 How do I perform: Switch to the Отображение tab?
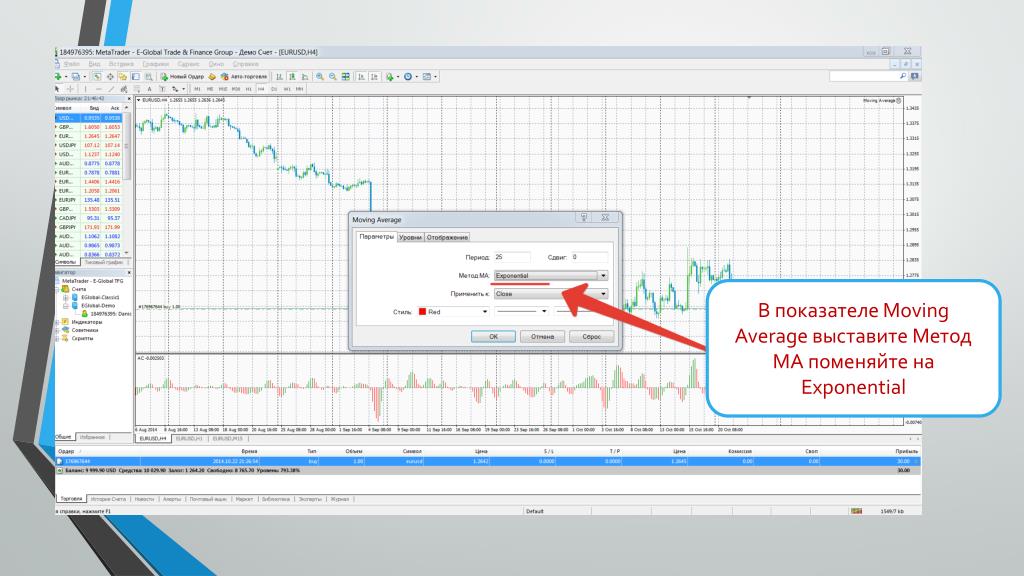[x=447, y=238]
